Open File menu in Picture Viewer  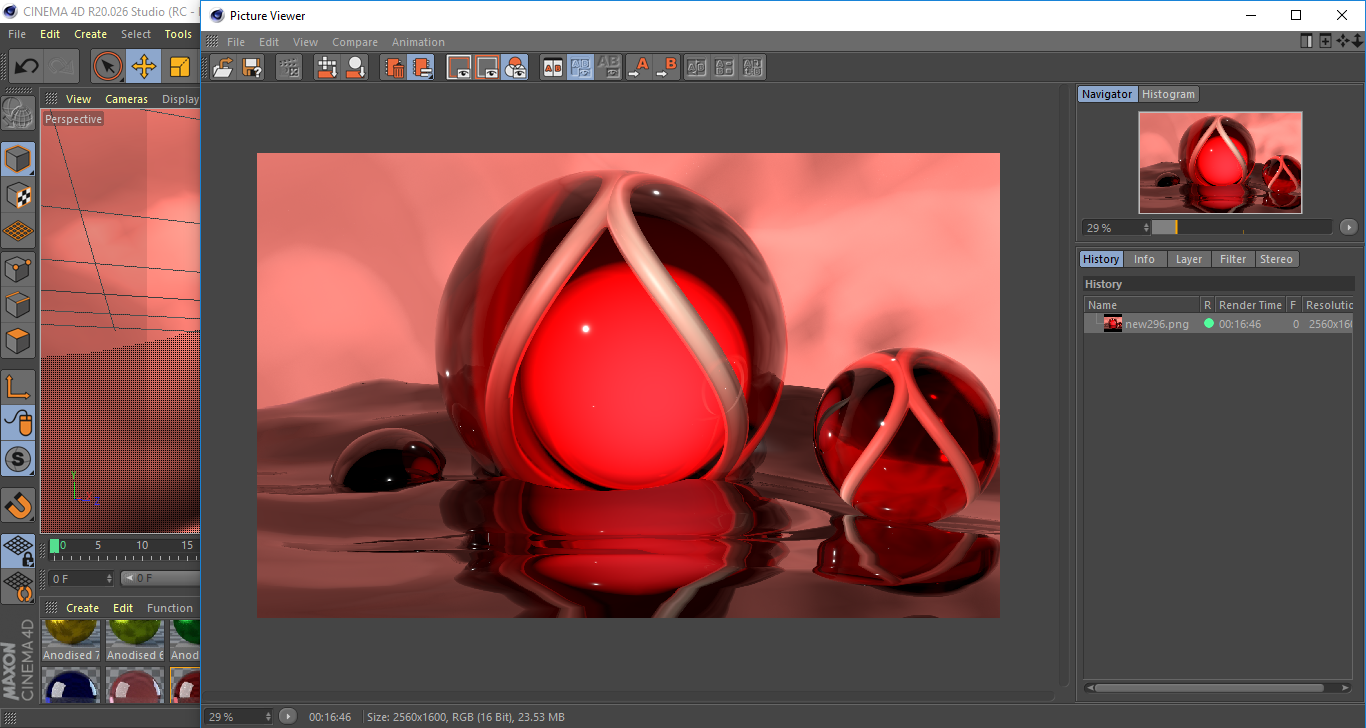[x=236, y=42]
